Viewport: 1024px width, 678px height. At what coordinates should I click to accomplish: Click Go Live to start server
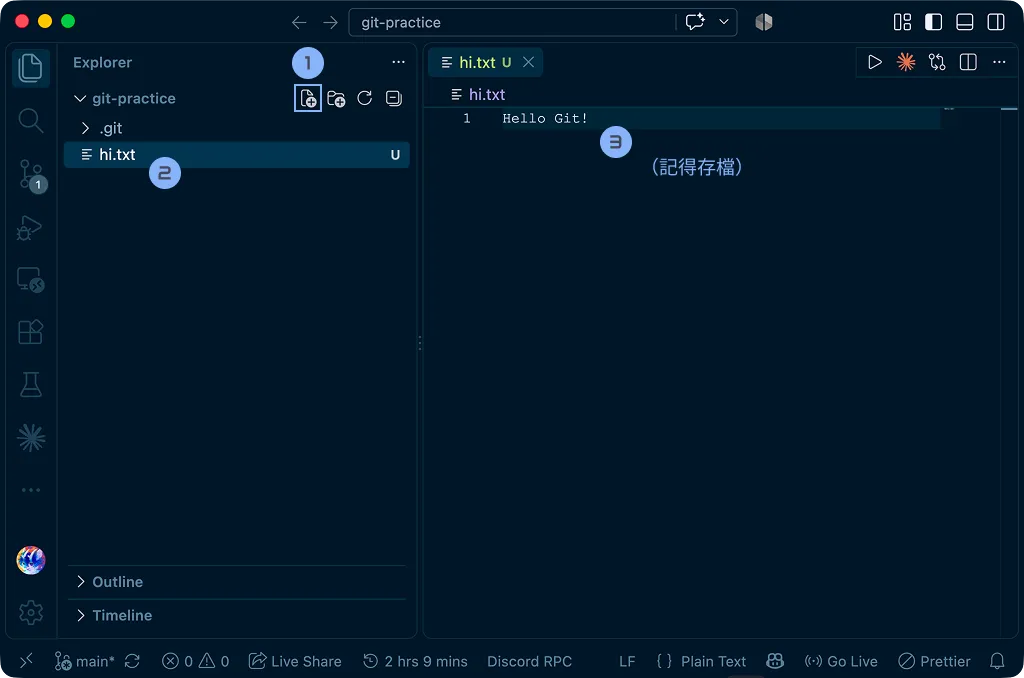click(841, 662)
